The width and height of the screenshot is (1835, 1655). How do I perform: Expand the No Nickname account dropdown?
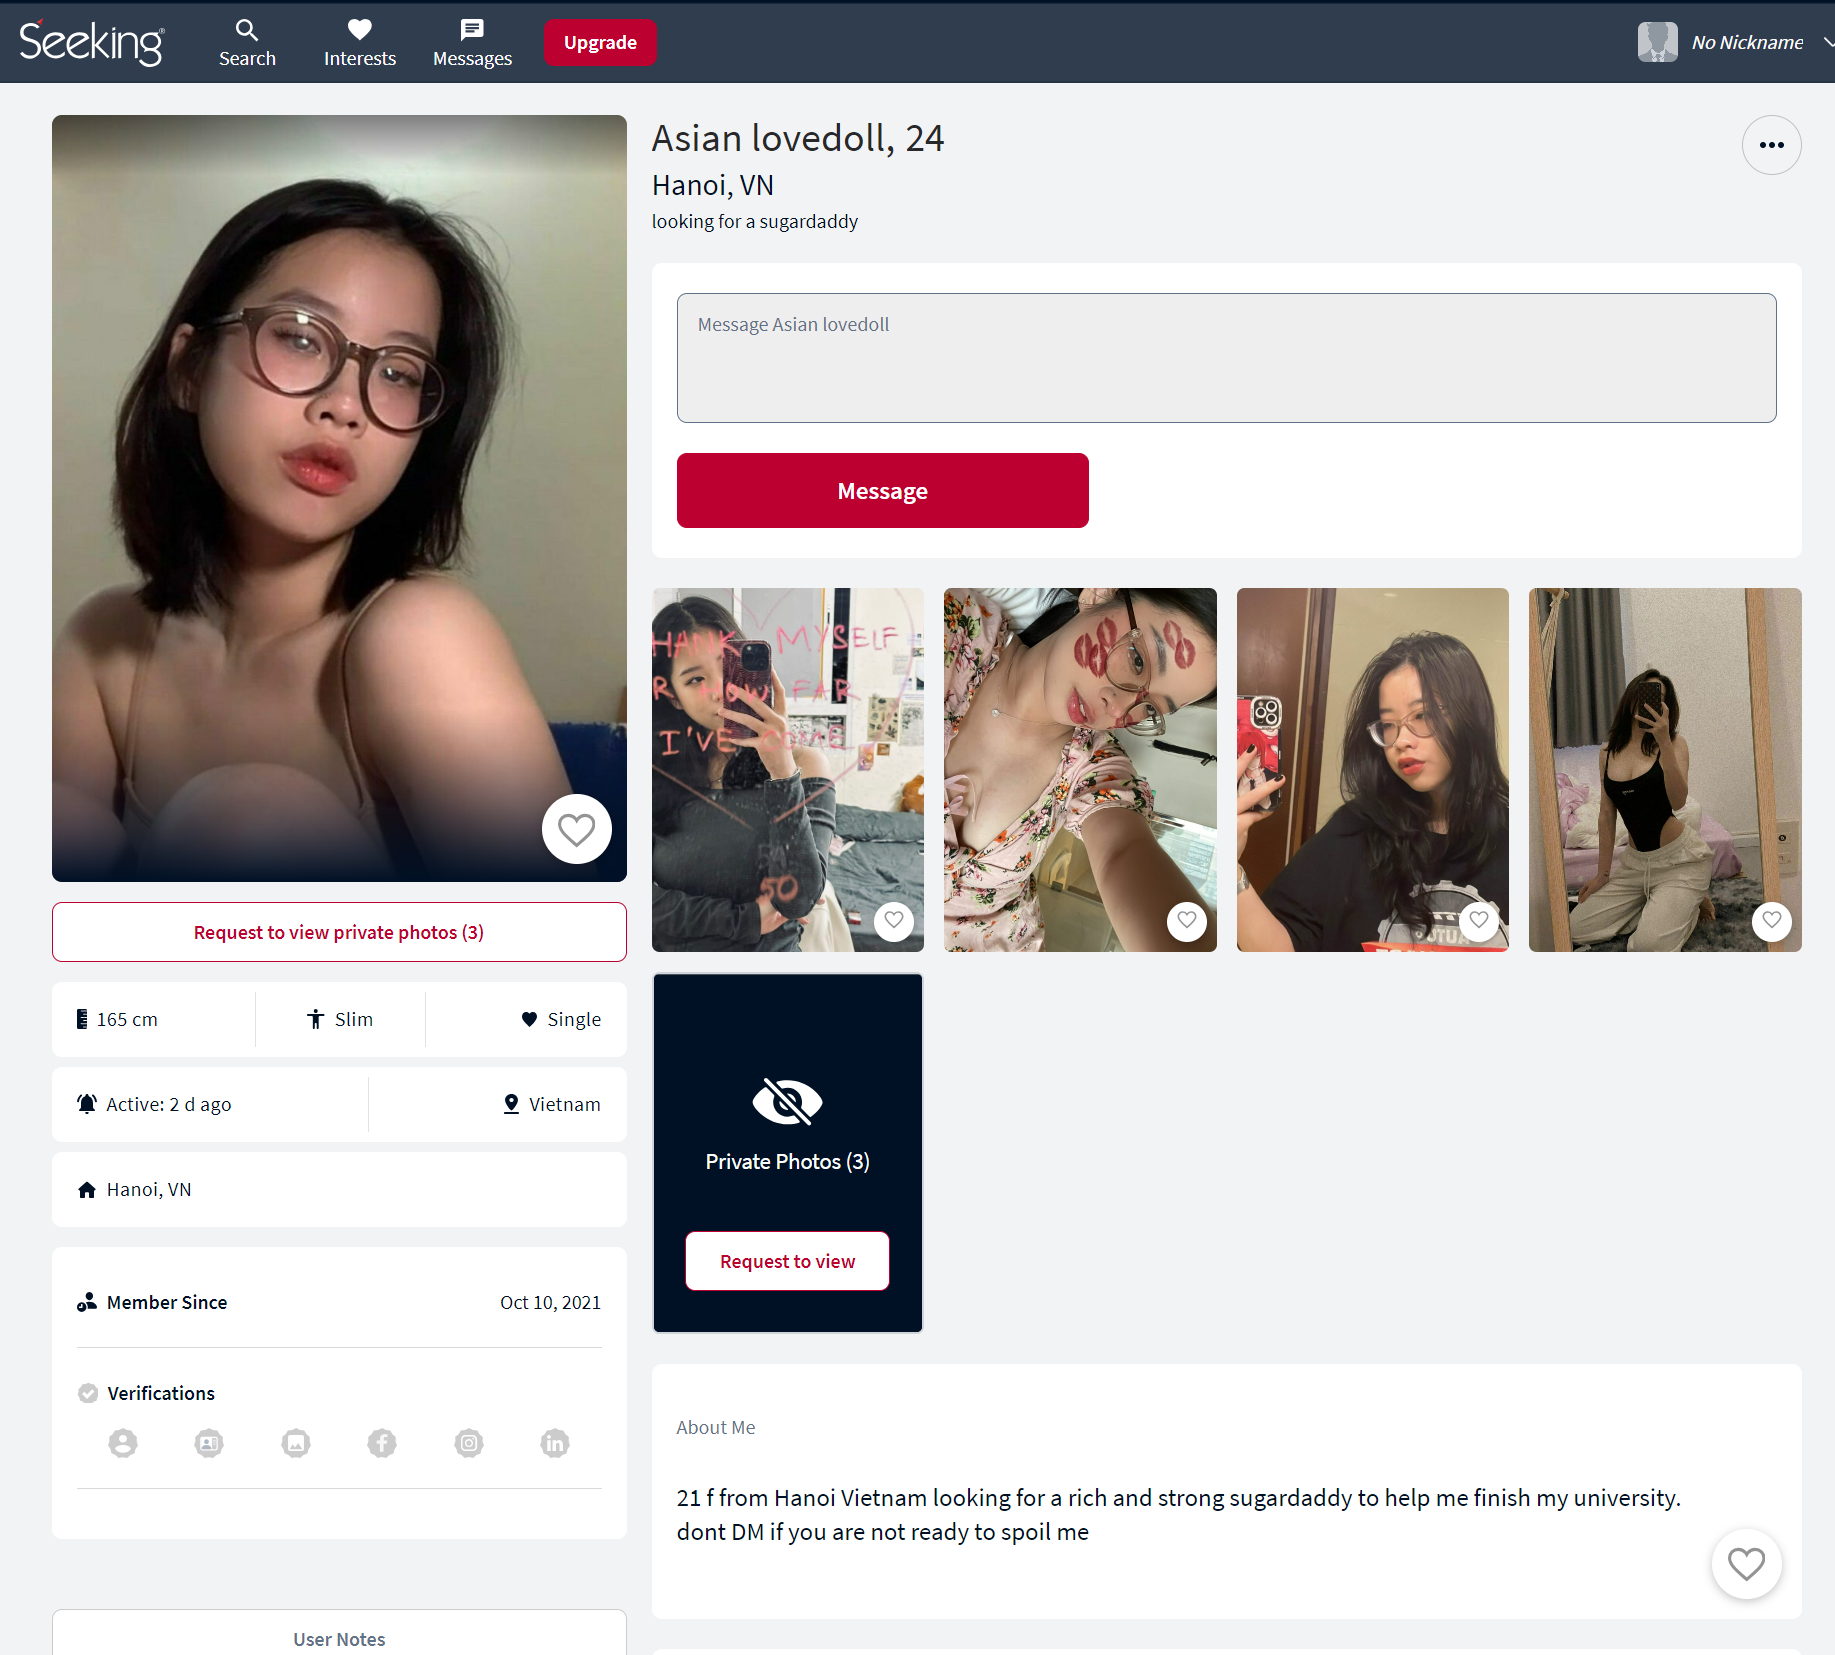[1826, 42]
